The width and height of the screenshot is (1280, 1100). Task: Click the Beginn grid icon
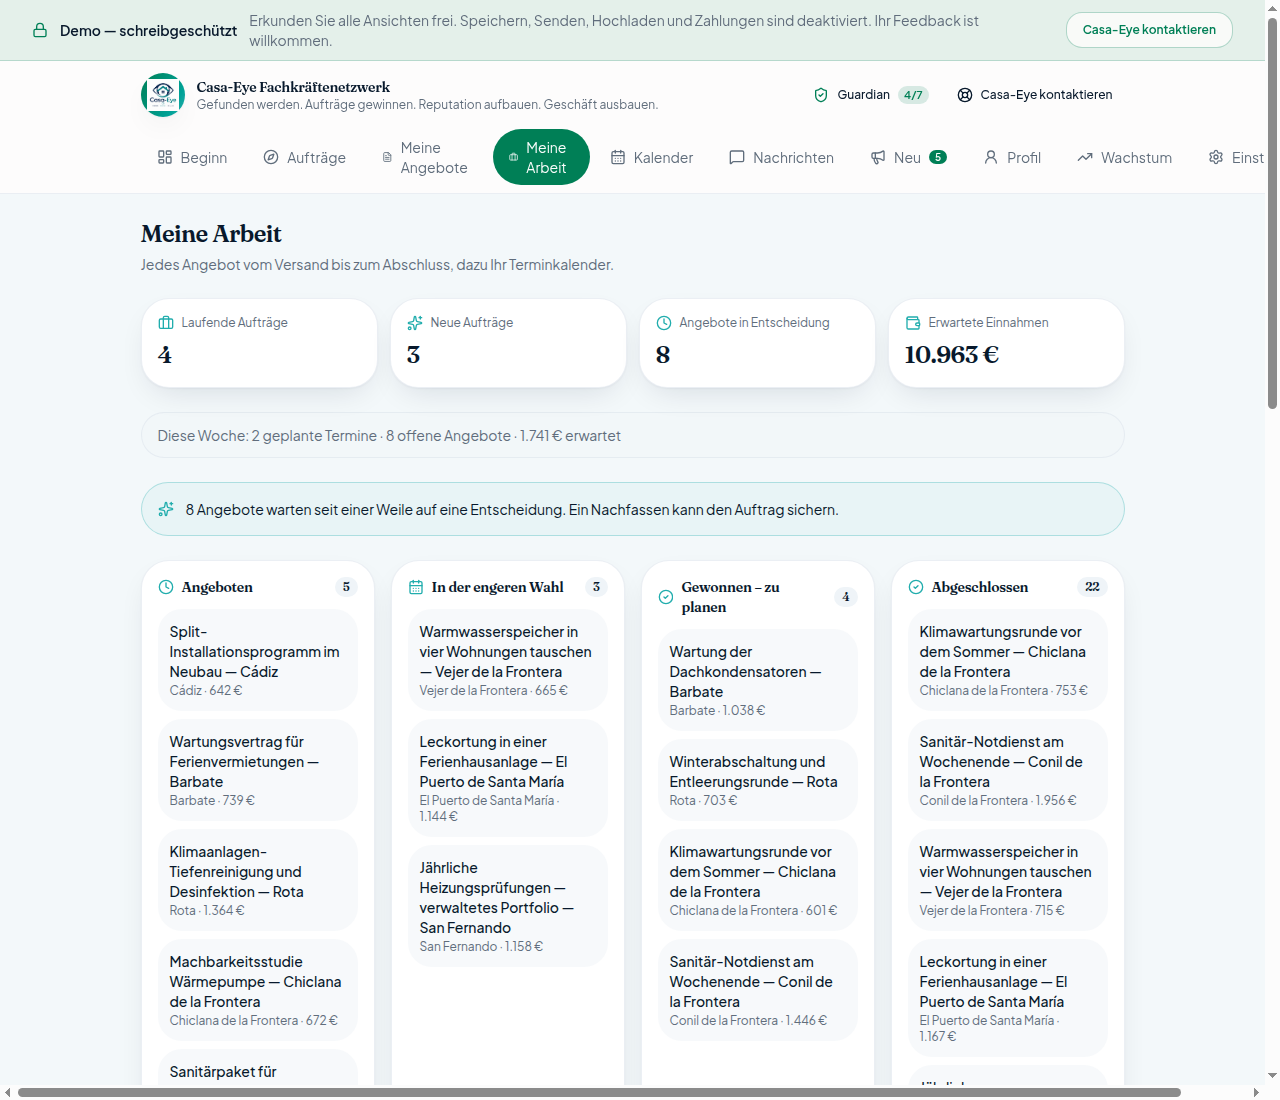pos(165,157)
